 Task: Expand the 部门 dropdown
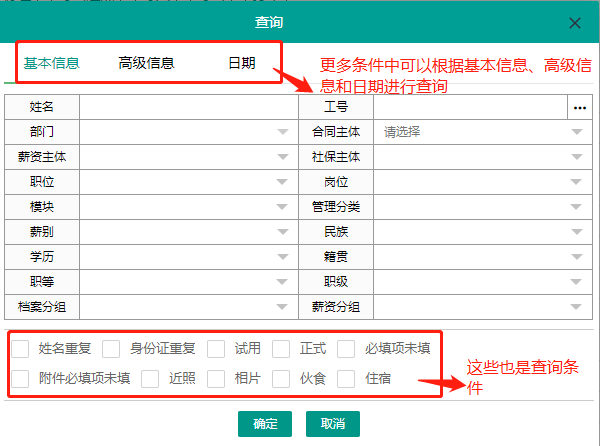pos(282,132)
